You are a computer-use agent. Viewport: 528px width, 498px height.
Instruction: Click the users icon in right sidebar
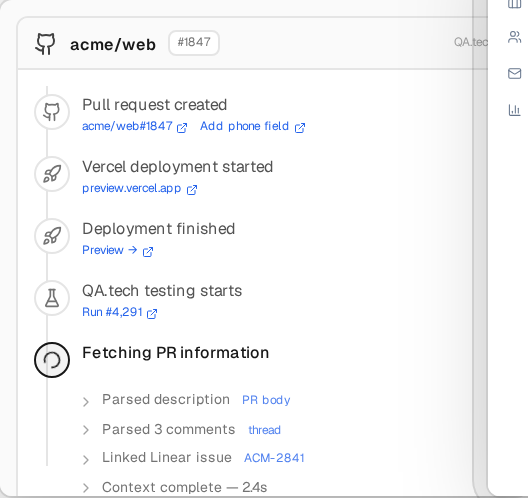514,37
